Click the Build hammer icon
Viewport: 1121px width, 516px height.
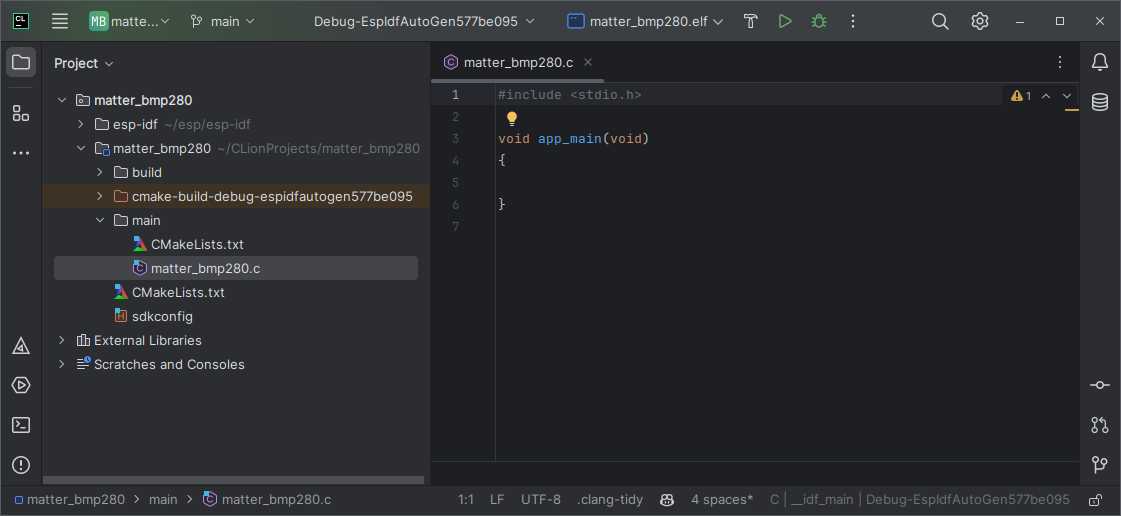click(751, 21)
